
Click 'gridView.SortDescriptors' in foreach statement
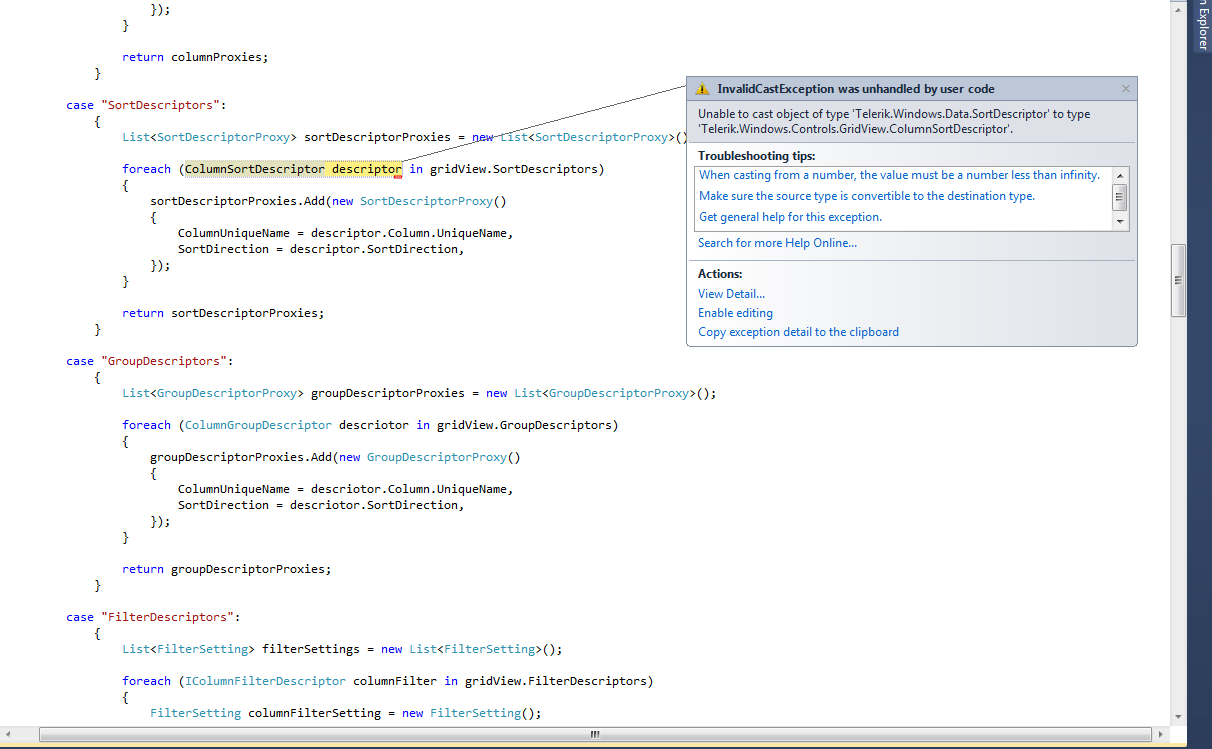click(514, 169)
